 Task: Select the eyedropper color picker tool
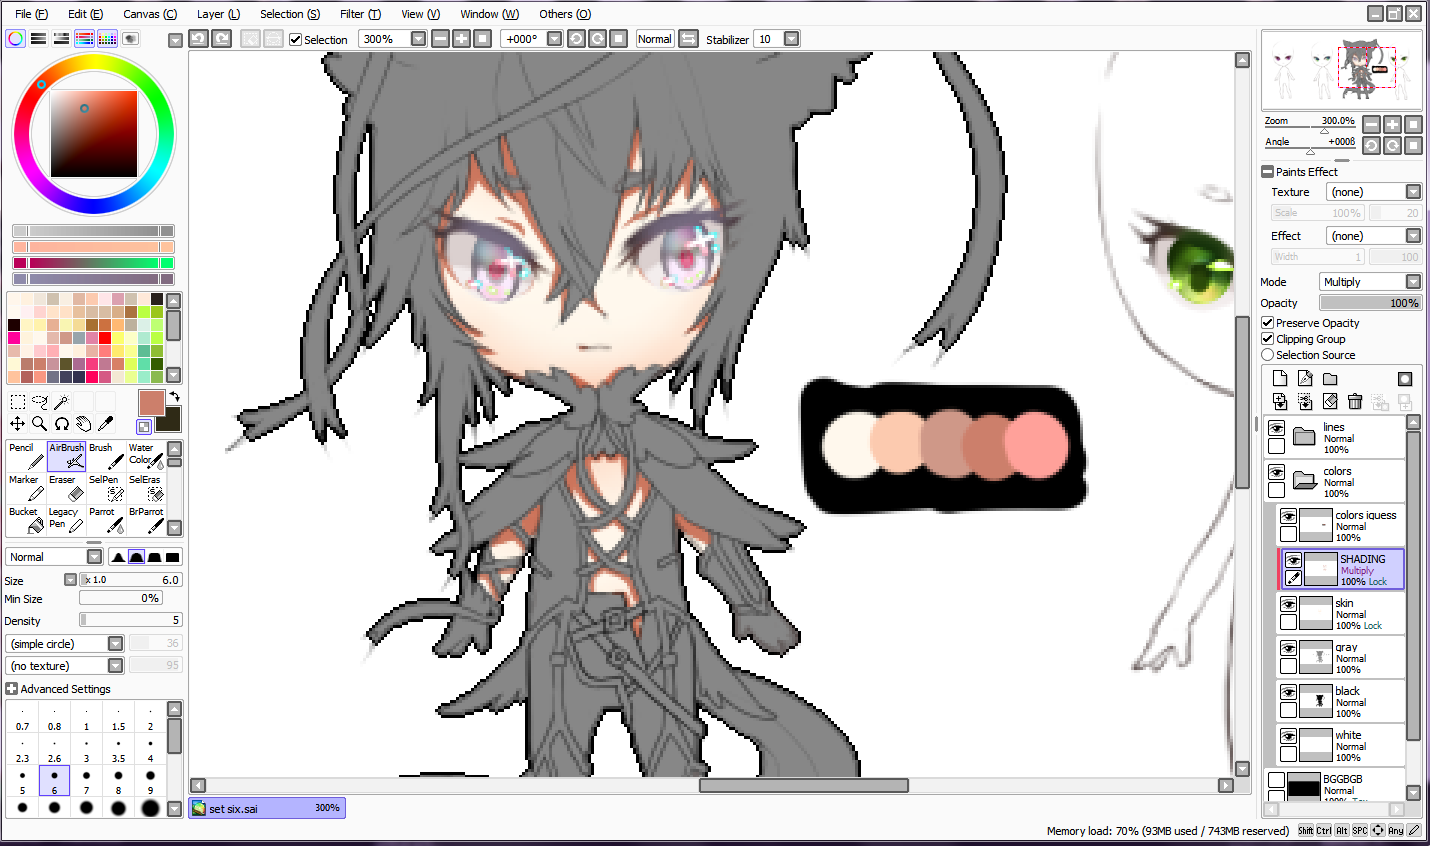pyautogui.click(x=106, y=424)
